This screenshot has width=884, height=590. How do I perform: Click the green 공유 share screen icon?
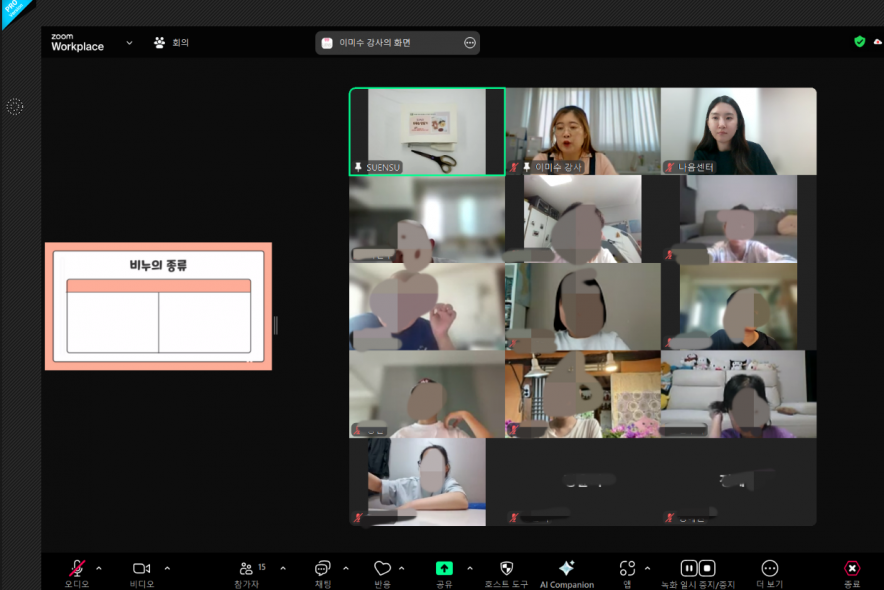tap(444, 568)
